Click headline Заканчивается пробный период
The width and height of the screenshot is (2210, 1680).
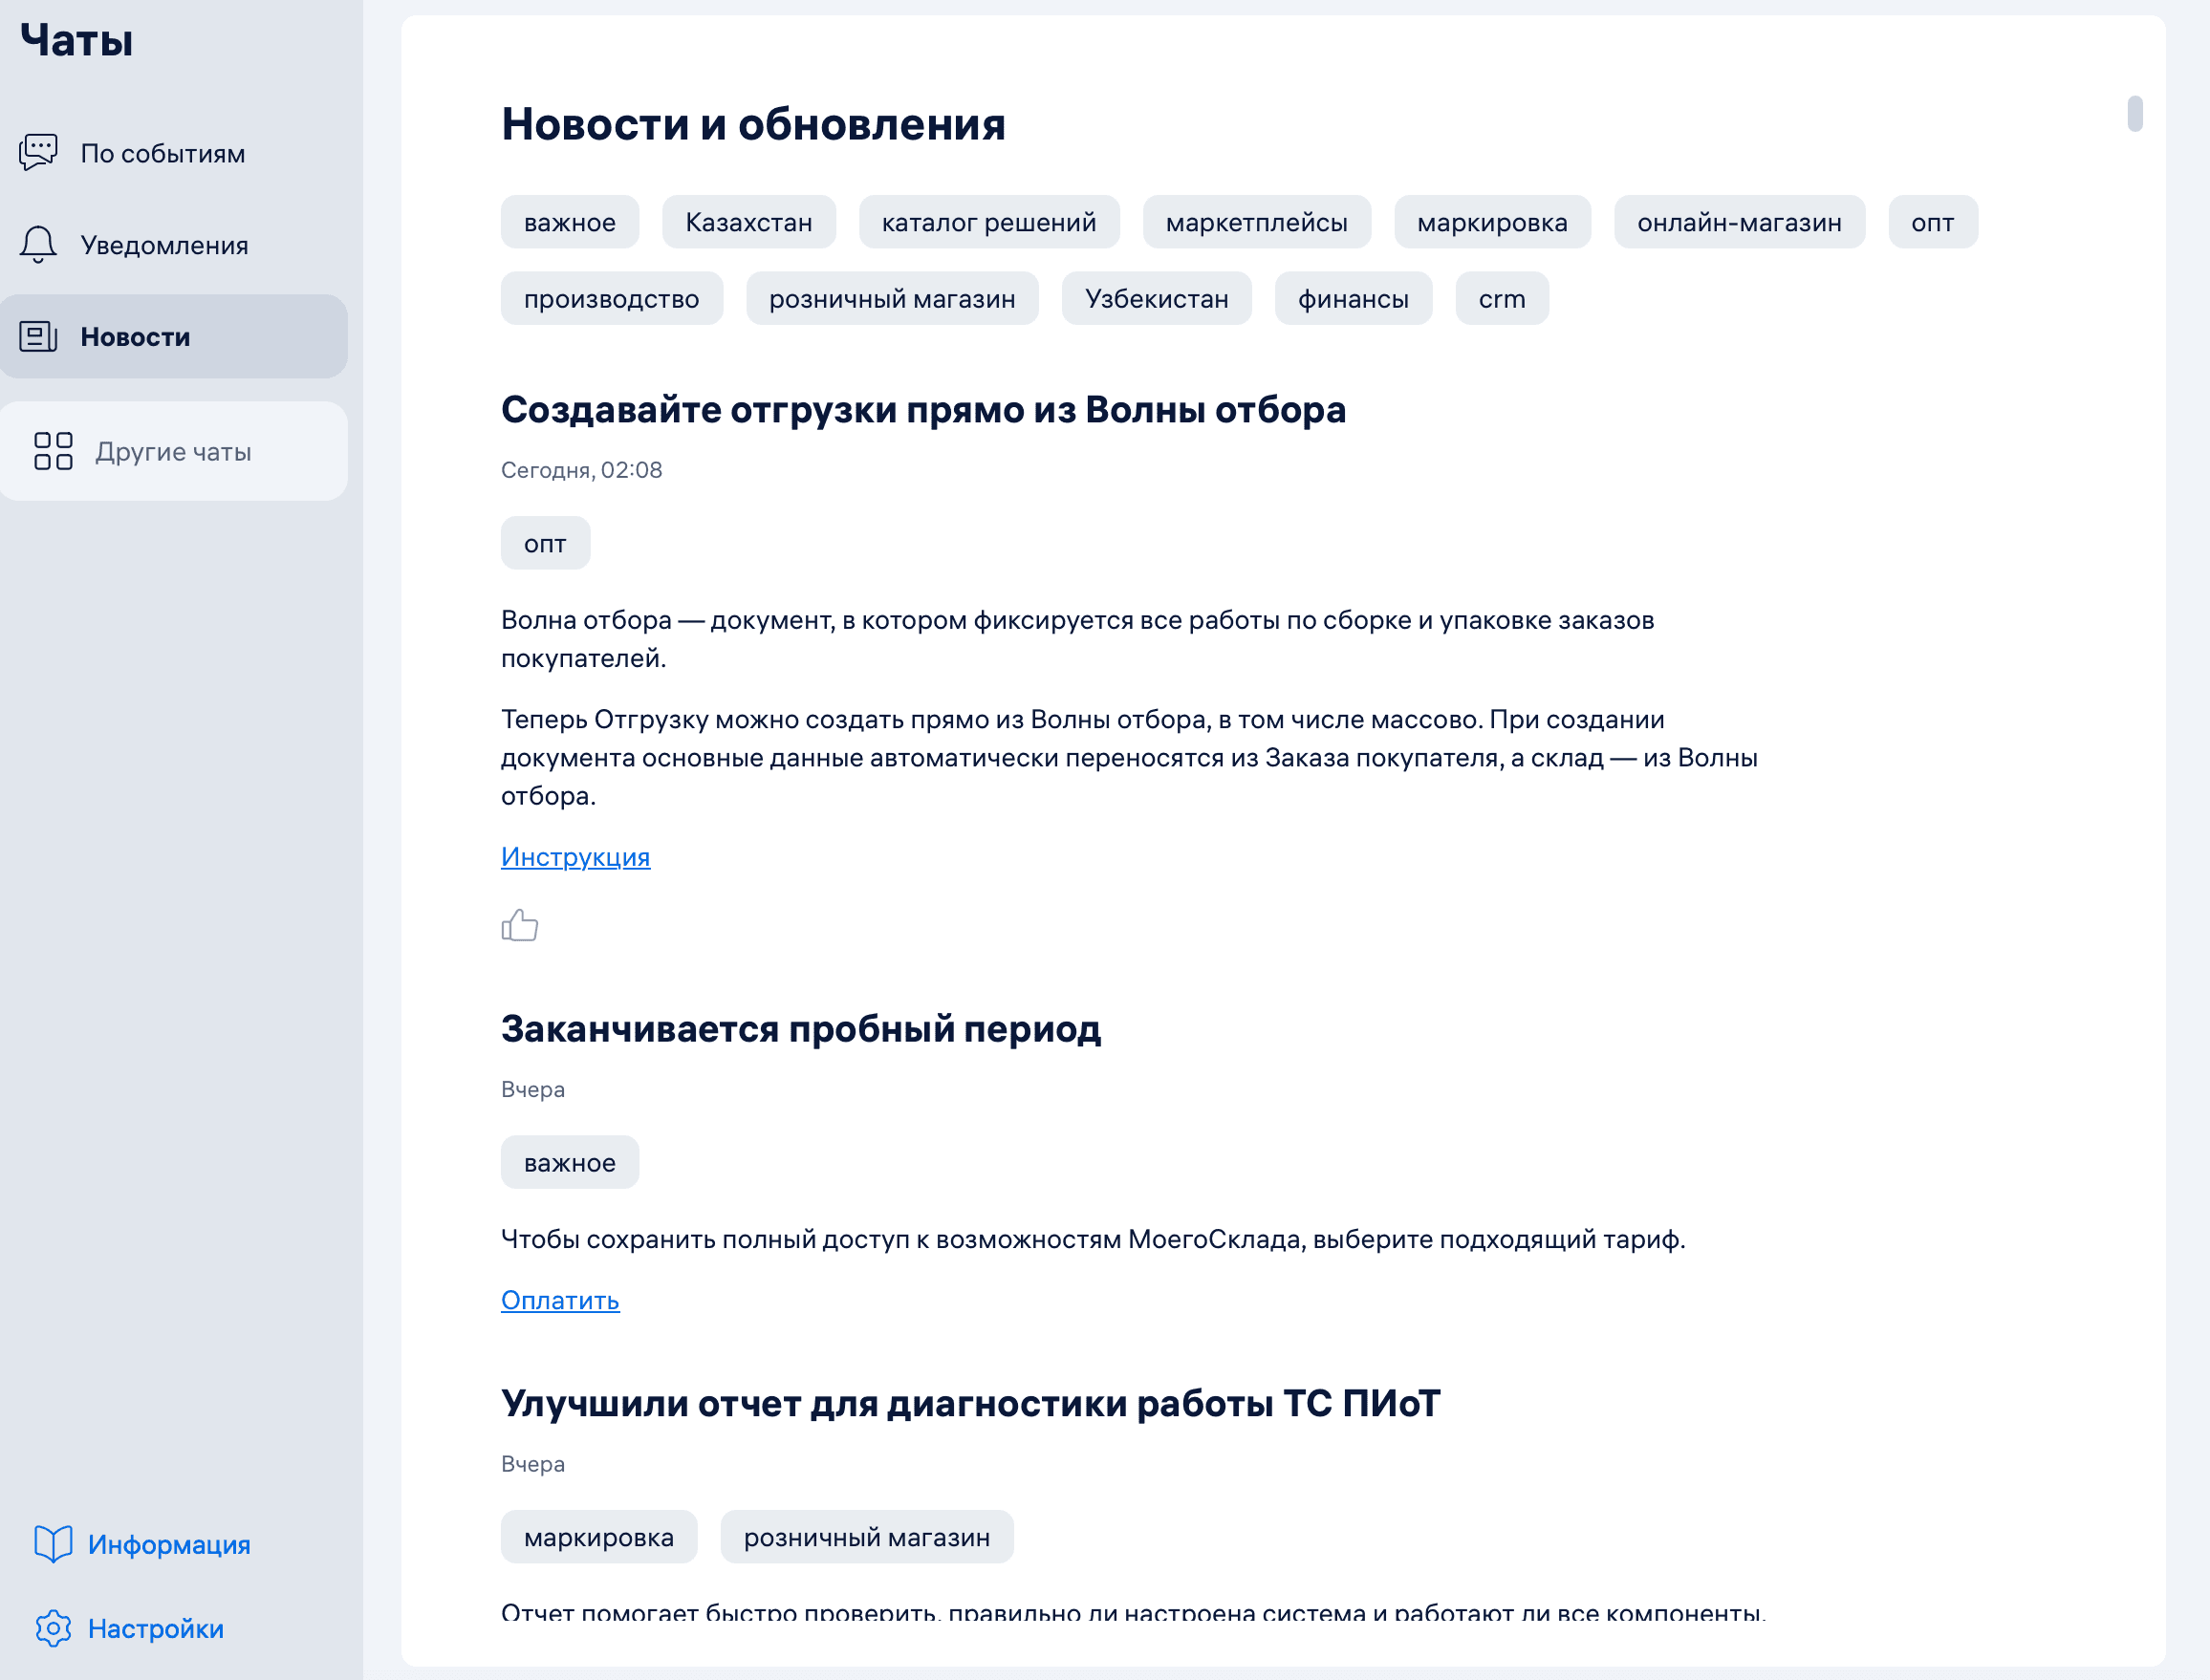pyautogui.click(x=801, y=1028)
